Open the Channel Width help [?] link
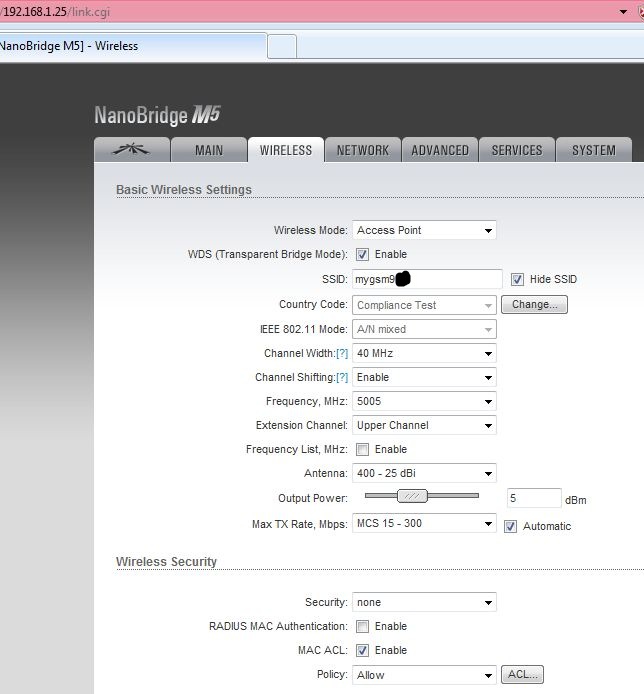644x694 pixels. click(x=342, y=353)
